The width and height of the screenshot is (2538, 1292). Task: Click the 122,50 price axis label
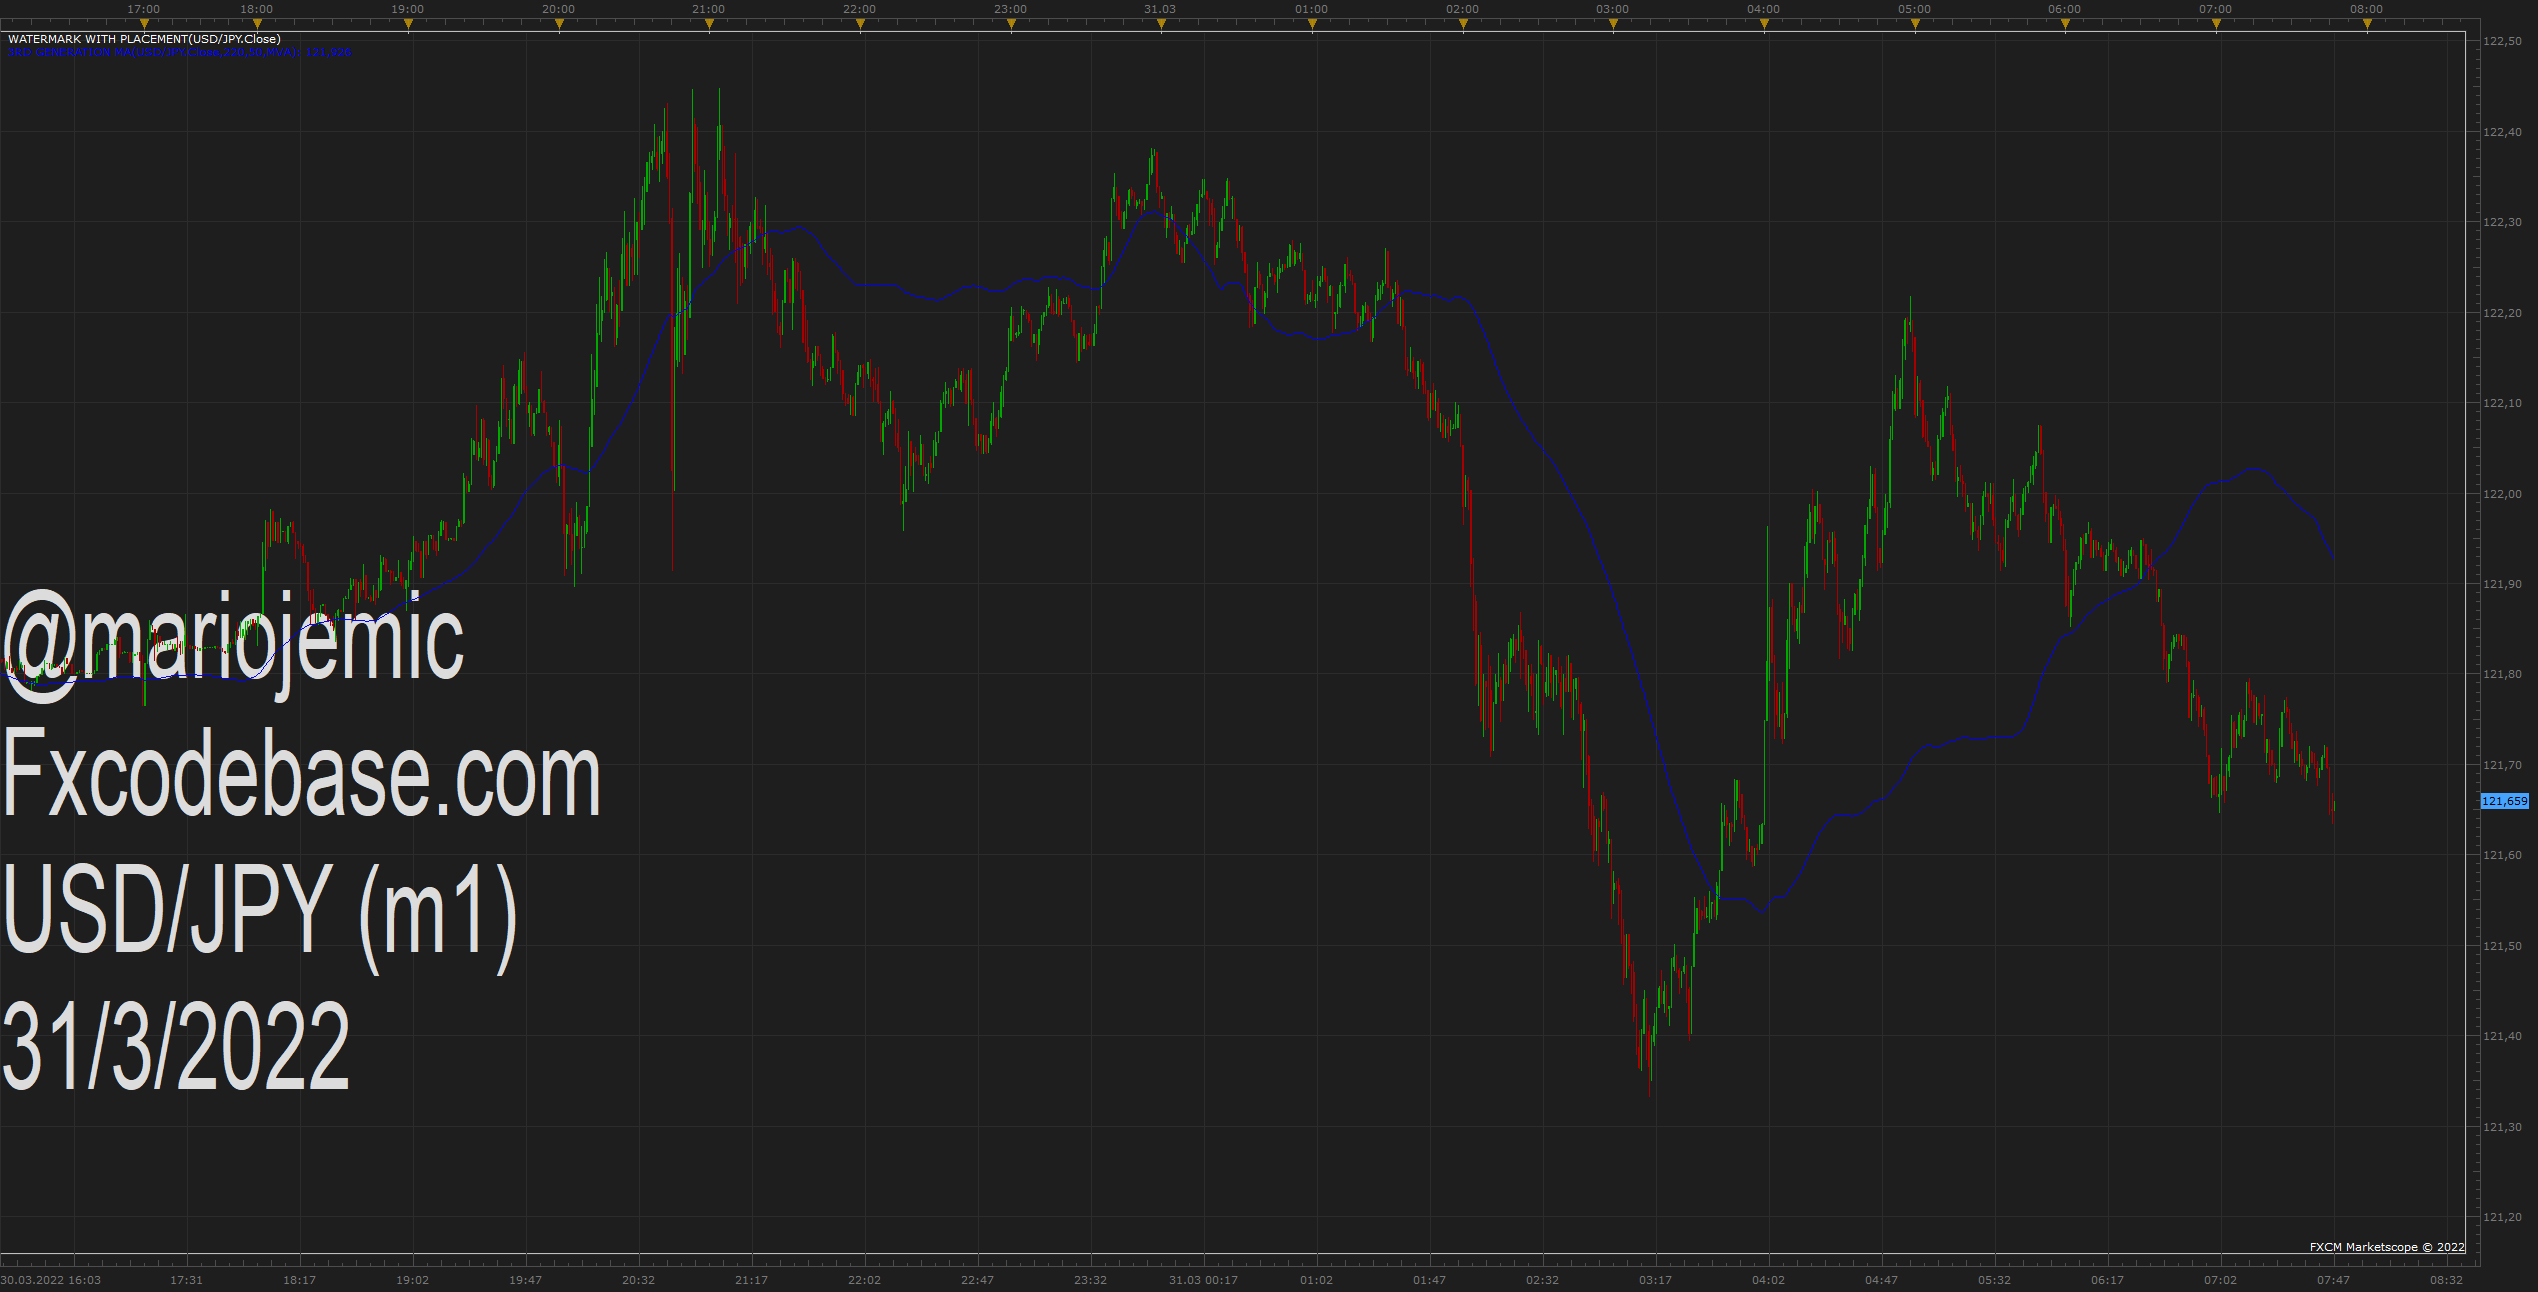(x=2502, y=41)
